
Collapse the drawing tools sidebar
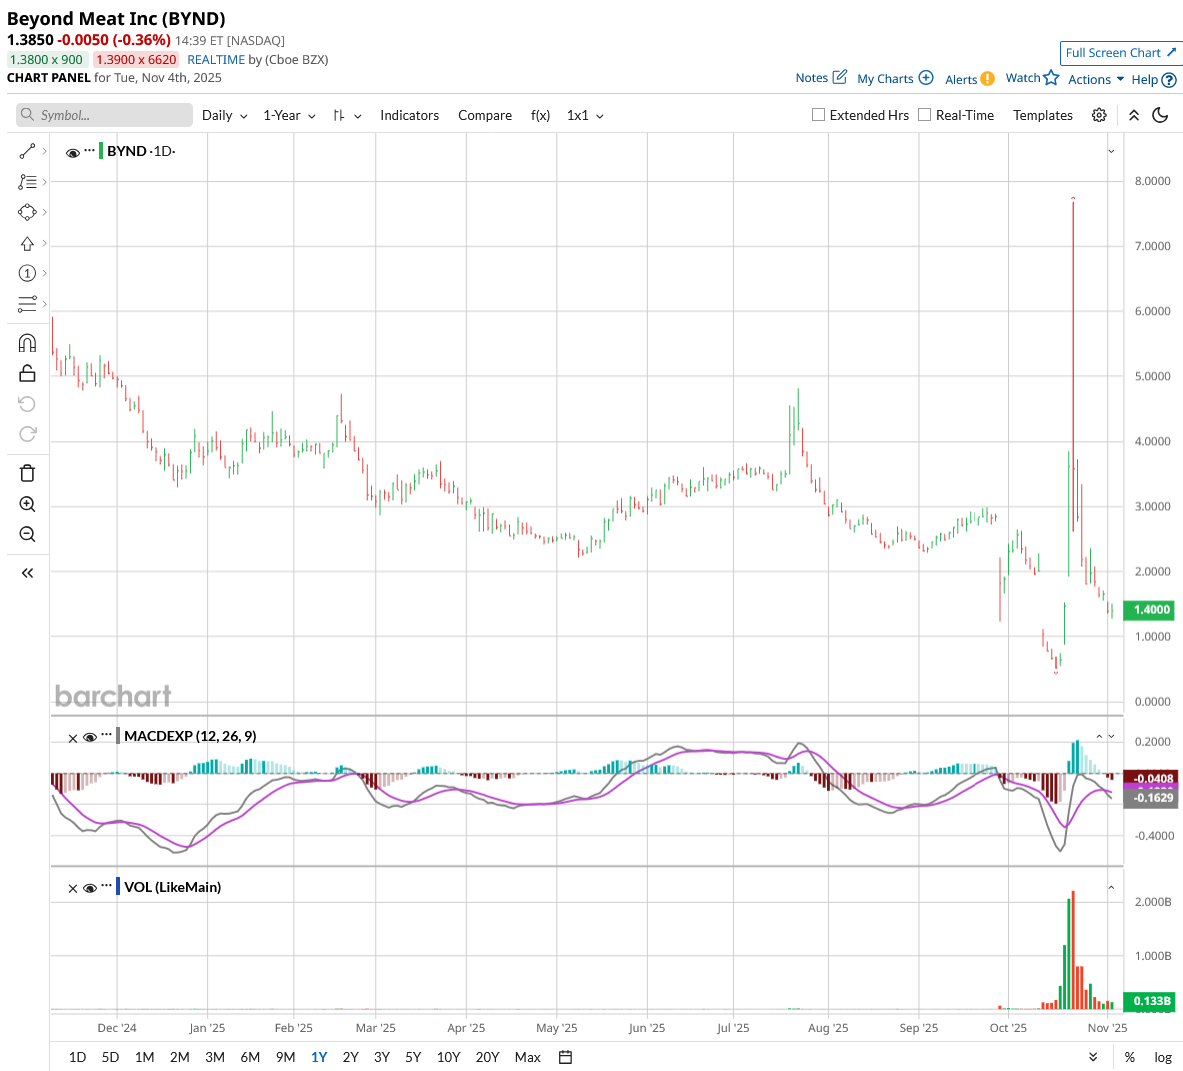point(27,573)
